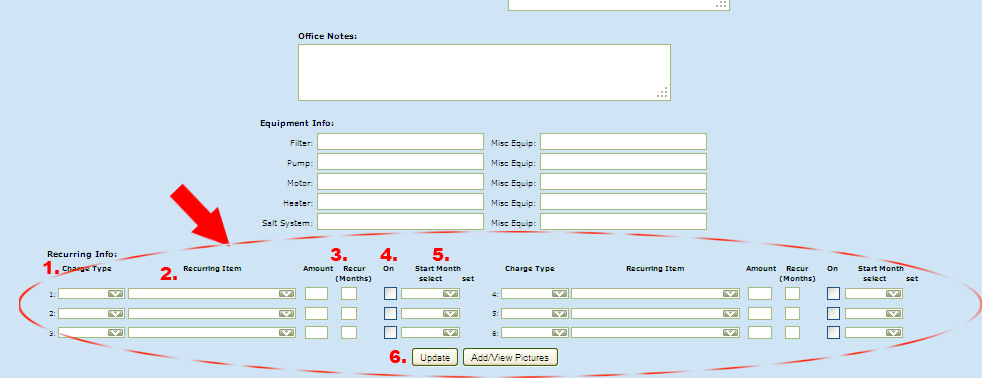Click Recur Months field in row 3
Viewport: 982px width, 378px height.
(349, 333)
